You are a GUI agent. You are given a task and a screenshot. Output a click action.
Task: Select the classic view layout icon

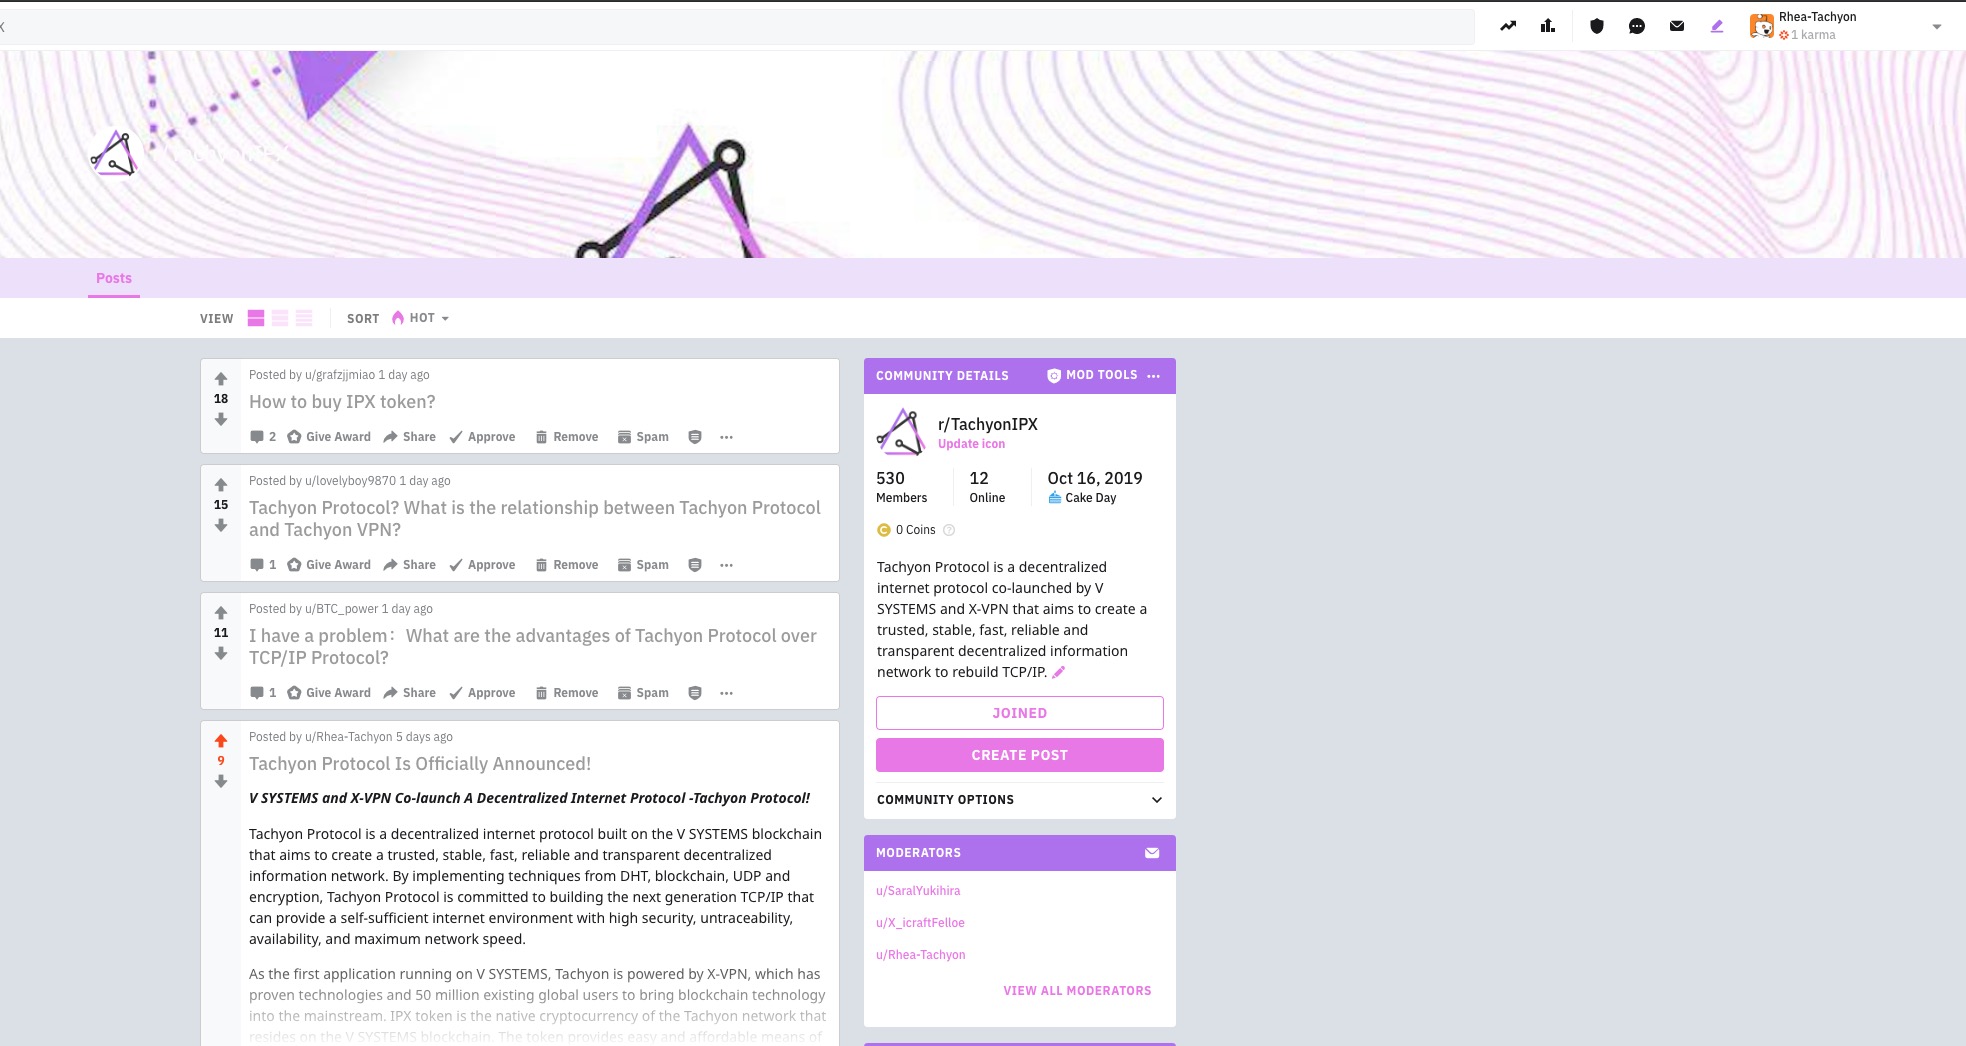280,318
